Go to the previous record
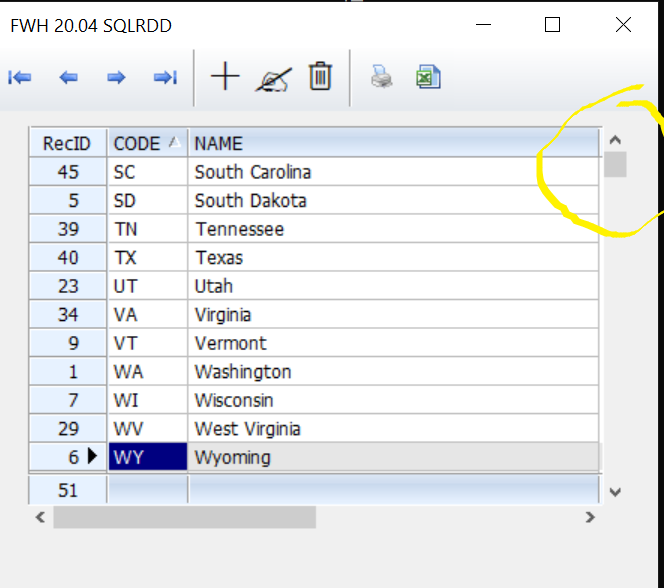664x588 pixels. [68, 77]
